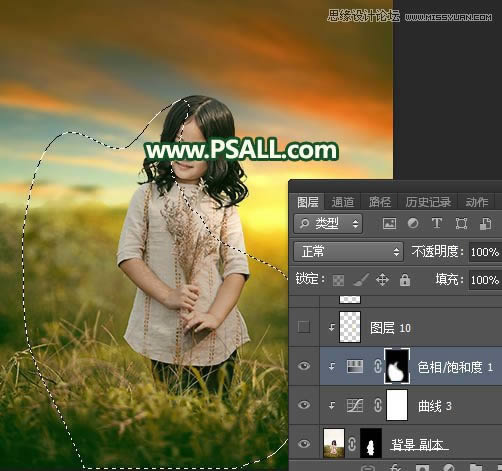Lock all padlock icon
This screenshot has height=471, width=502.
405,280
